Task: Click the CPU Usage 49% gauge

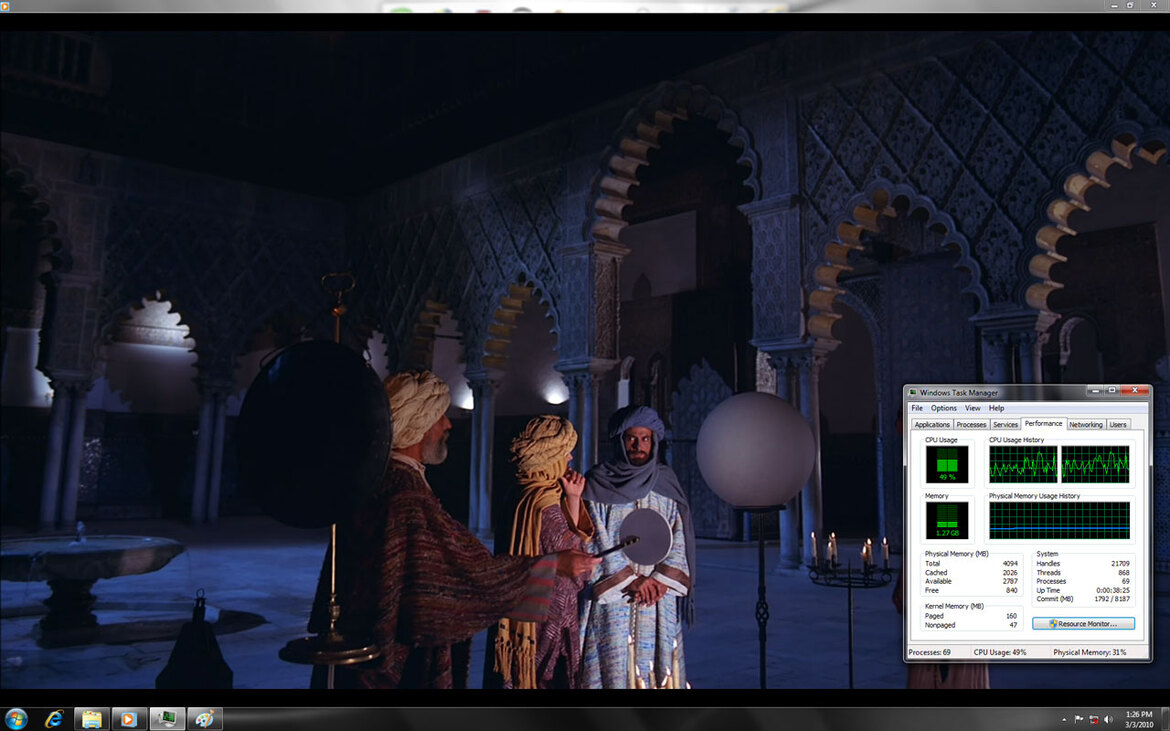Action: point(947,464)
